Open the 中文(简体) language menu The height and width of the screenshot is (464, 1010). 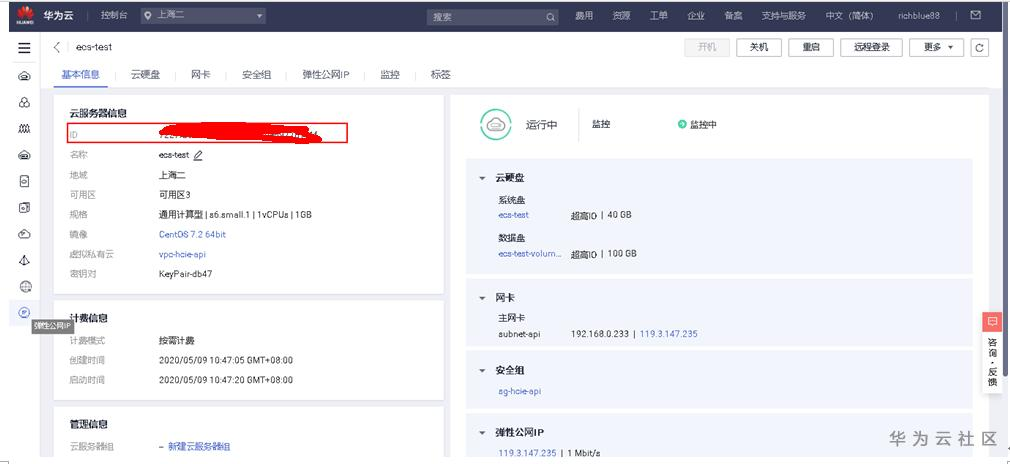(849, 15)
